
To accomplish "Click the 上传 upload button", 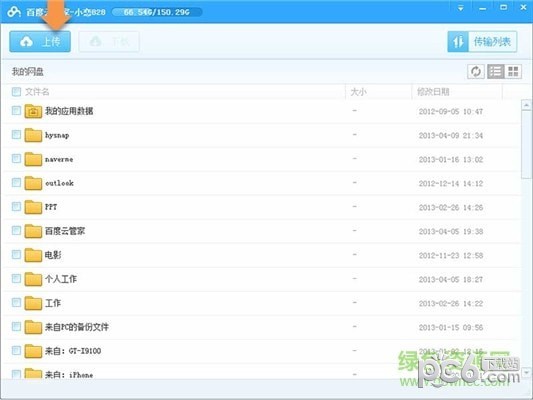I will pyautogui.click(x=40, y=41).
